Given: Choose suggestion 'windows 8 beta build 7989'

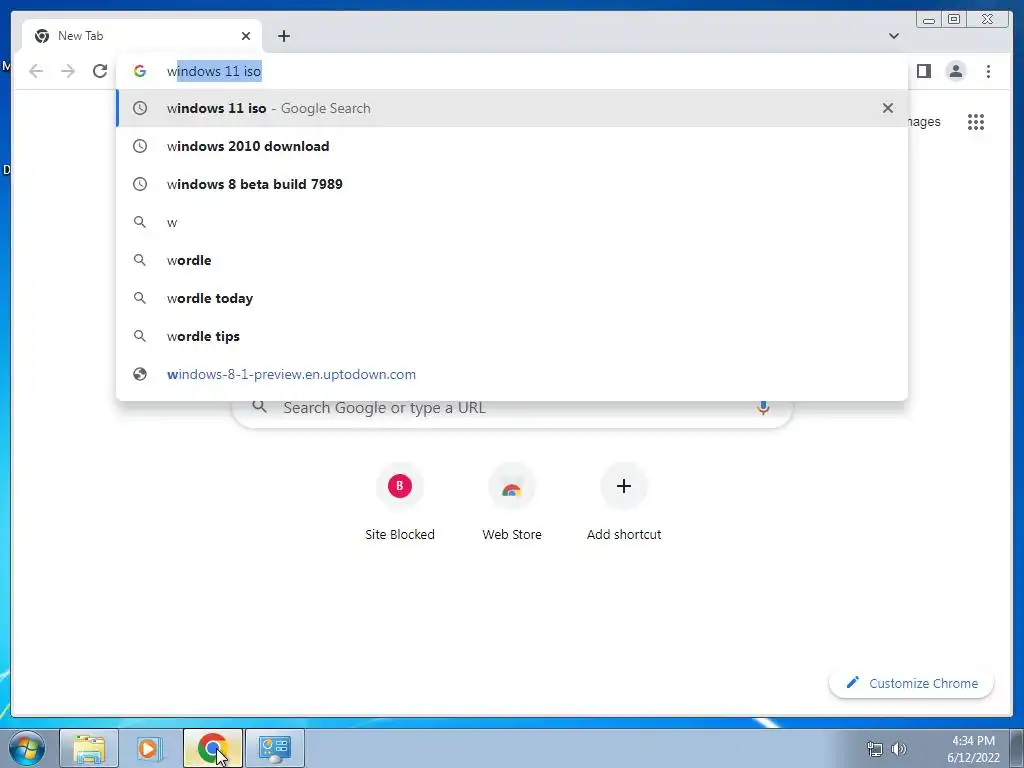Looking at the screenshot, I should pos(512,184).
